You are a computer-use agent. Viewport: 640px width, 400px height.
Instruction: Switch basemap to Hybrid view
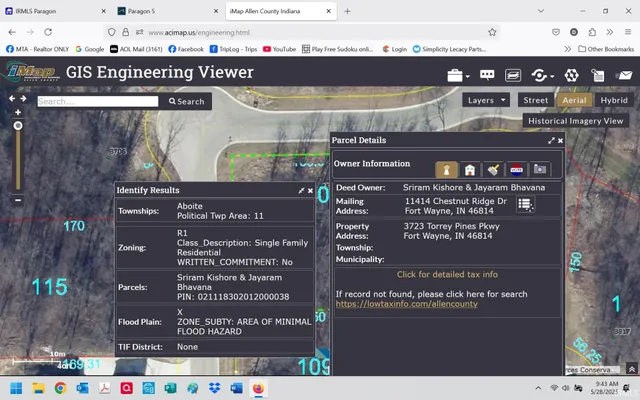(613, 100)
